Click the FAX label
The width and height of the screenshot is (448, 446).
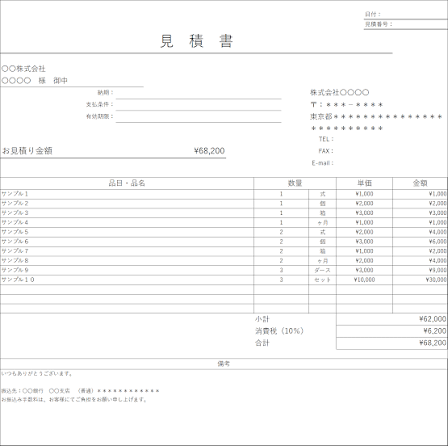click(326, 151)
